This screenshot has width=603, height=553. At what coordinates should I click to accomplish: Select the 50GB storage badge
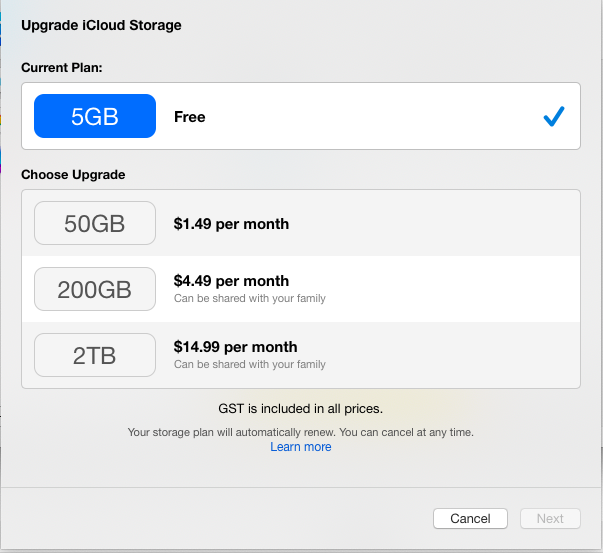pyautogui.click(x=95, y=223)
